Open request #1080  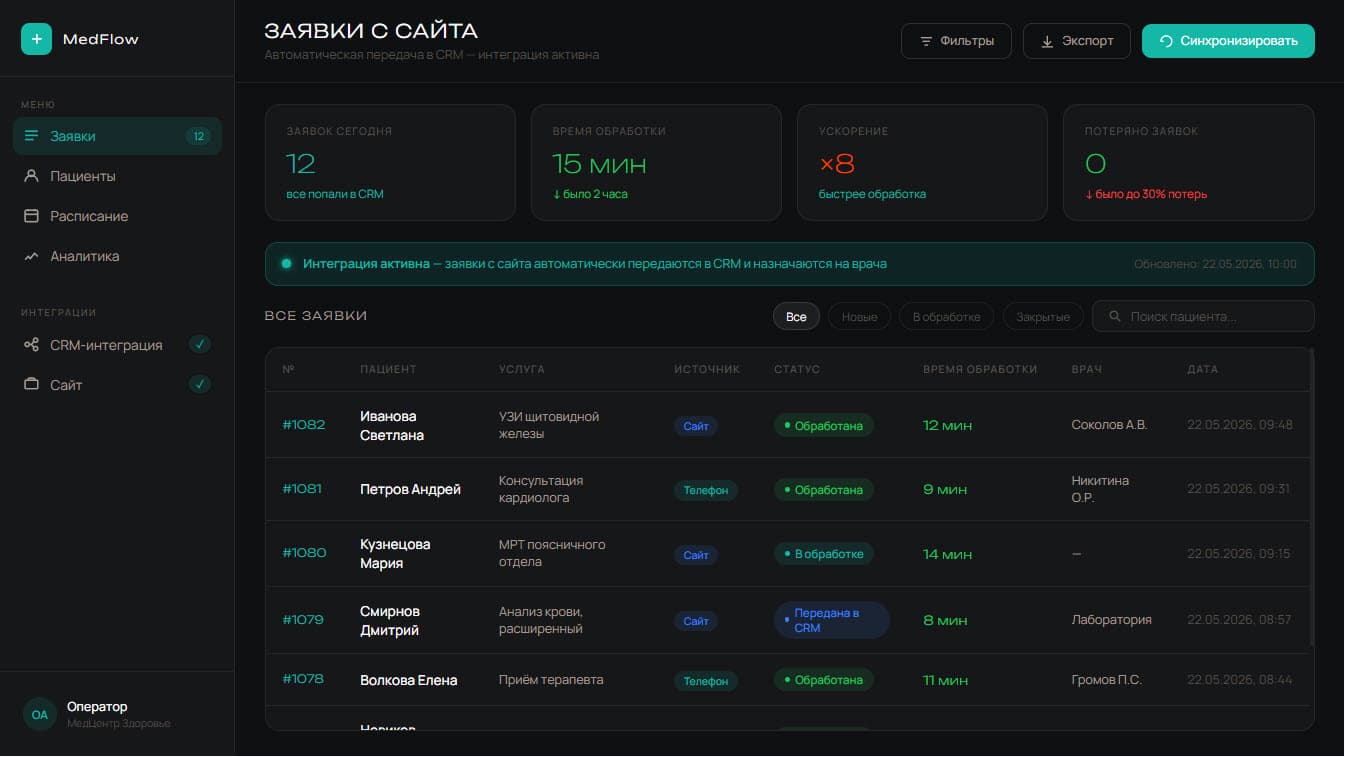(x=304, y=553)
